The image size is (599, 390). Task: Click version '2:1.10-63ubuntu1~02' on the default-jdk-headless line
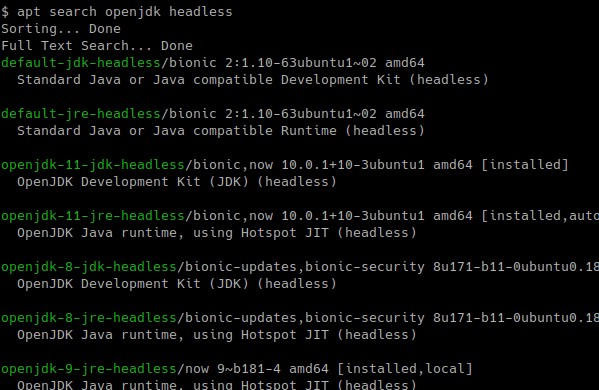(x=301, y=63)
